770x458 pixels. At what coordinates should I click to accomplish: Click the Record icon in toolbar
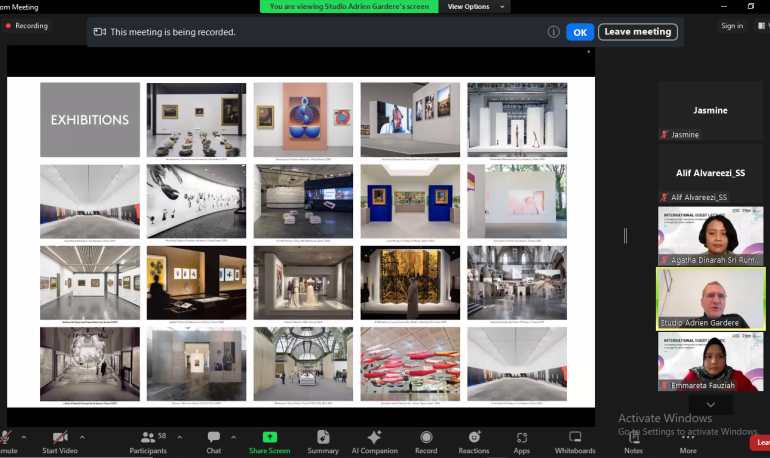426,437
